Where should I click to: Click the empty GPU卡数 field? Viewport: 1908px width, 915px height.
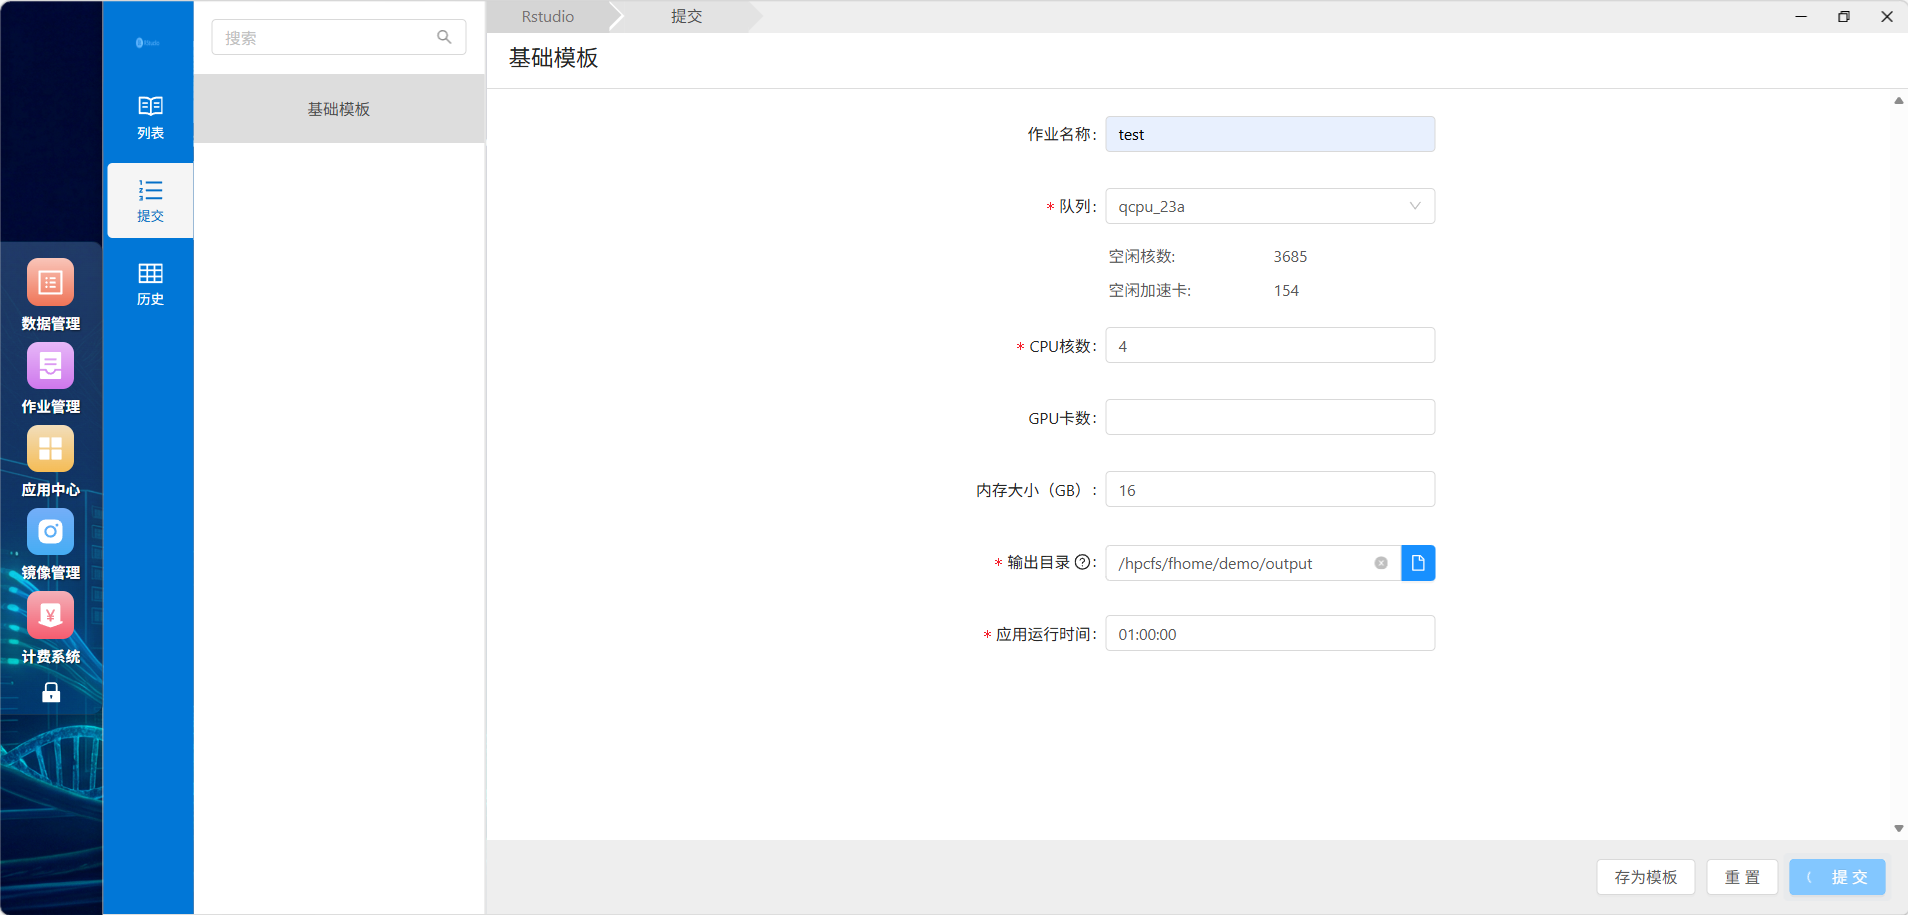(1270, 418)
